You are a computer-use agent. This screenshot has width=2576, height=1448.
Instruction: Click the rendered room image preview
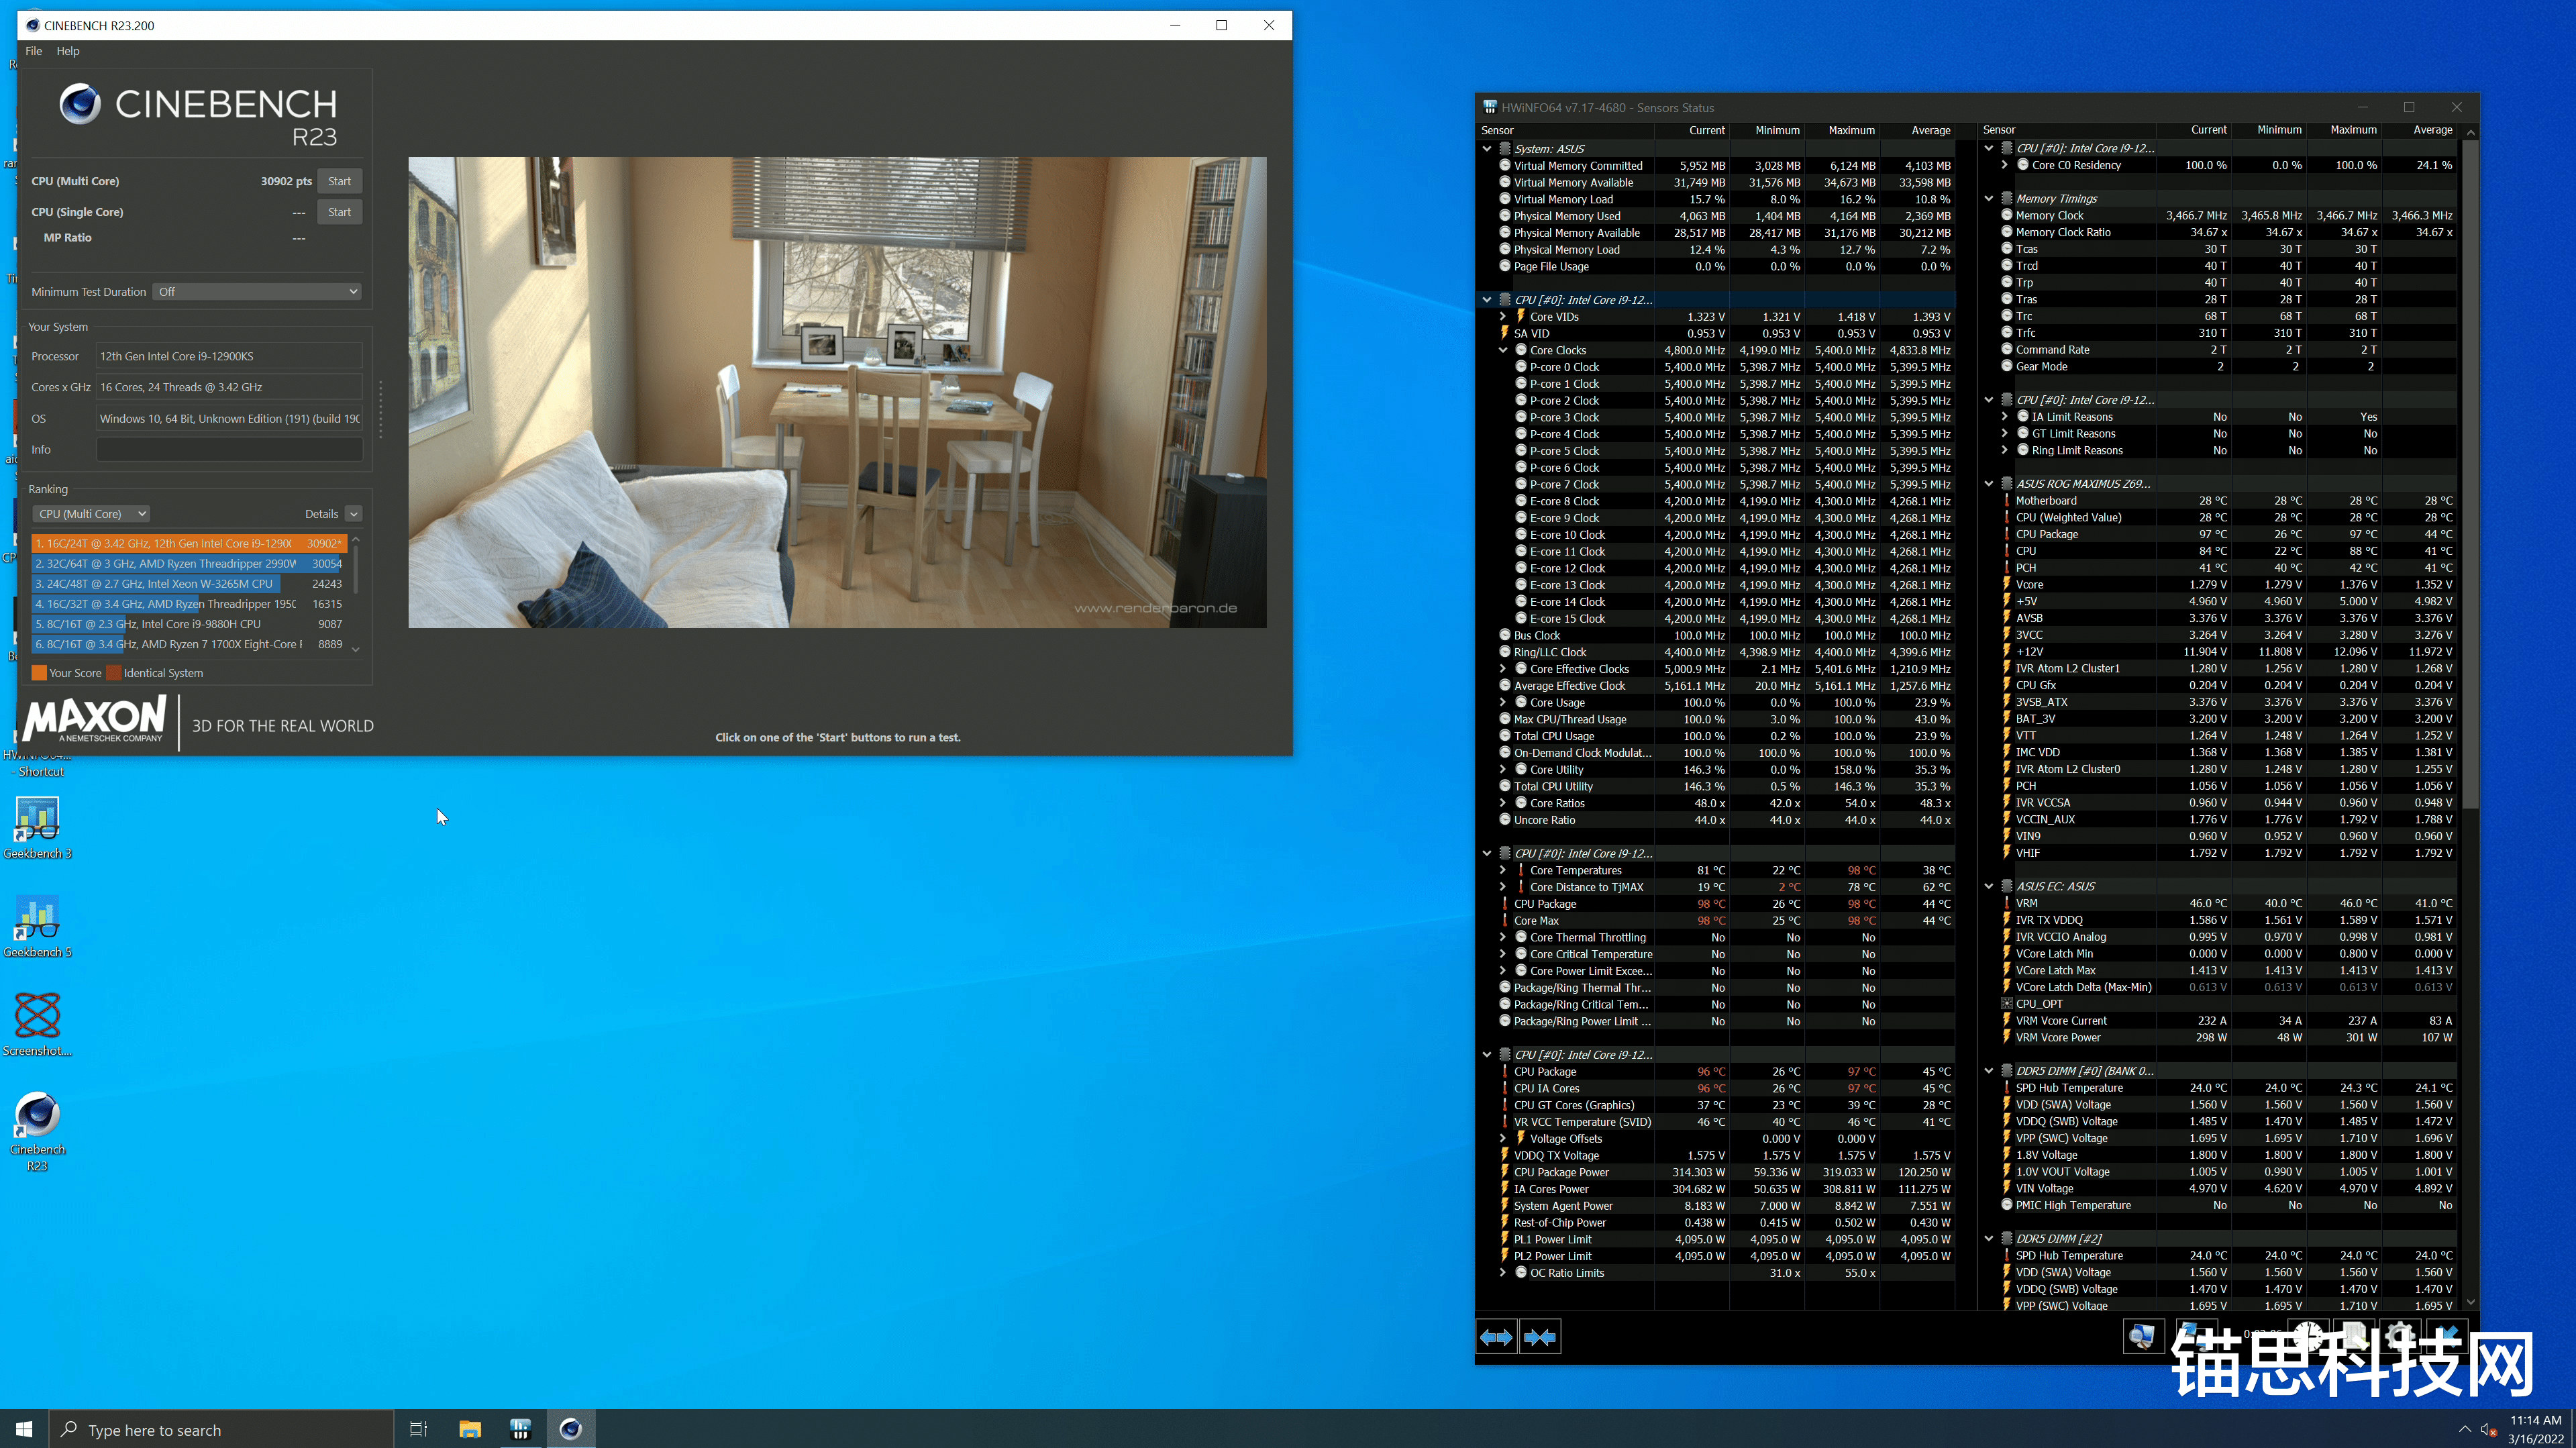[837, 393]
